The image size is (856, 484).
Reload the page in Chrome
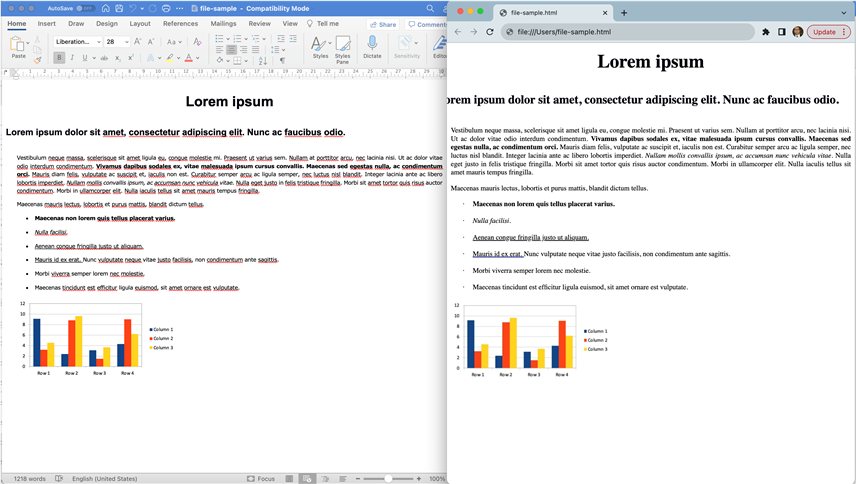pos(490,32)
